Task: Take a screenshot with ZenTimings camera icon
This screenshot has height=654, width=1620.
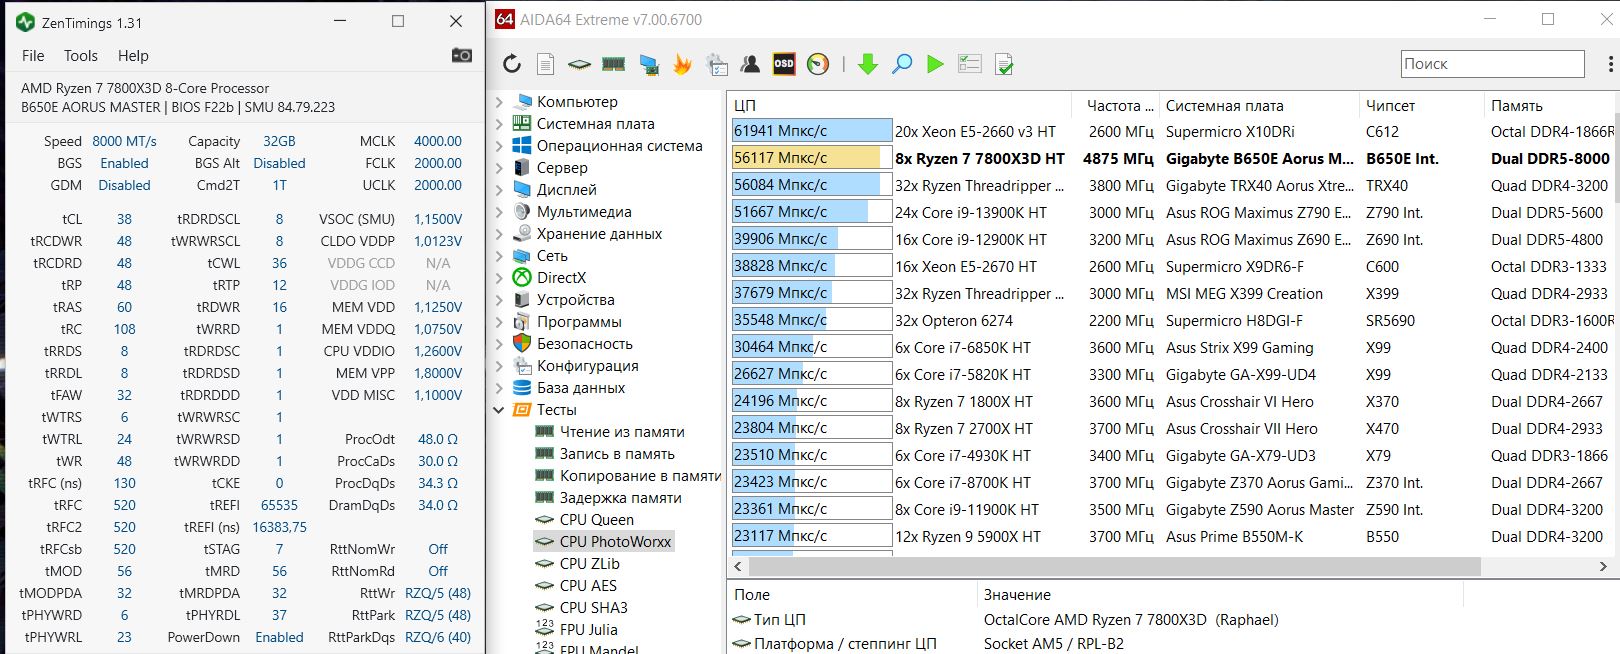Action: (462, 55)
